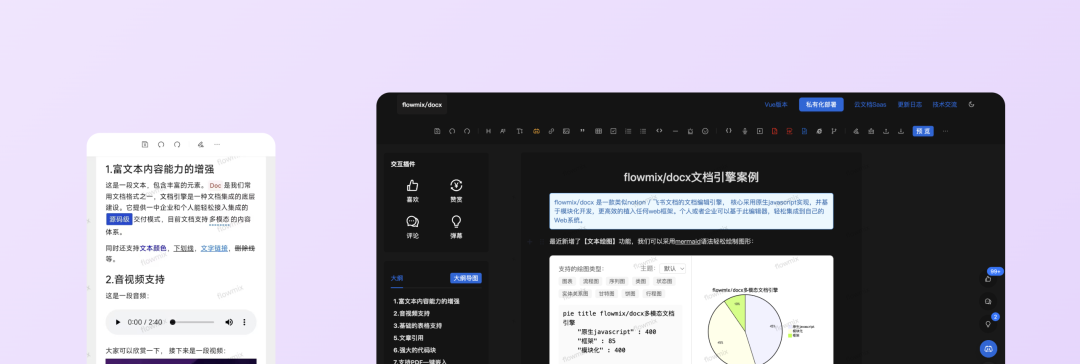The width and height of the screenshot is (1080, 364).
Task: Insert an unordered bullet list
Action: click(x=643, y=131)
